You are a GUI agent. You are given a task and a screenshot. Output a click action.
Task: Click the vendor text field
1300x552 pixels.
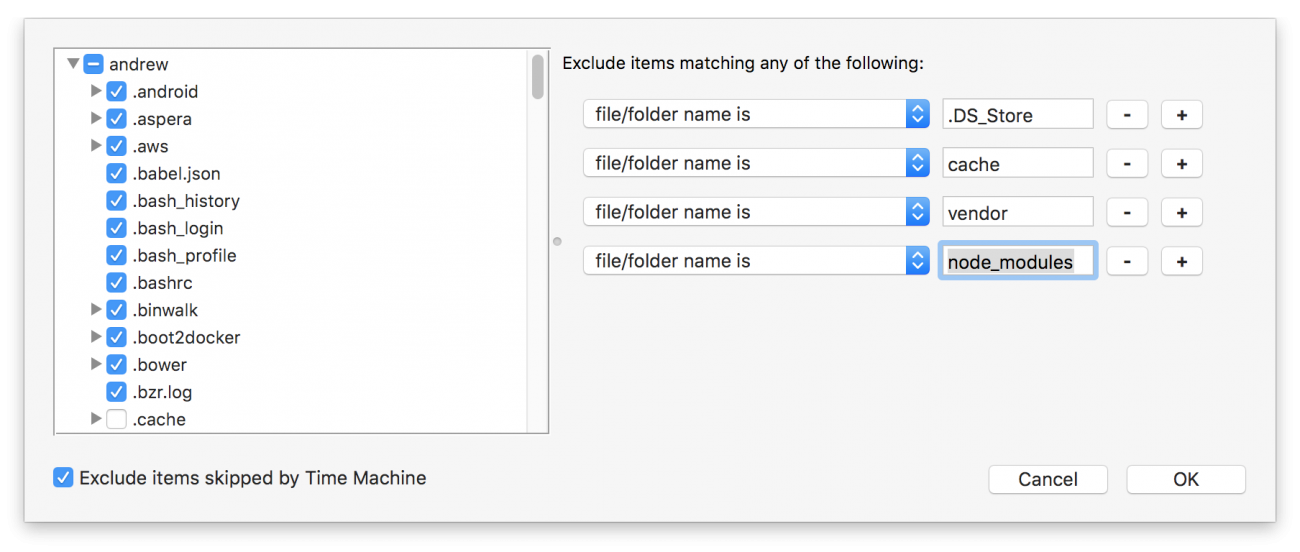pyautogui.click(x=1018, y=213)
